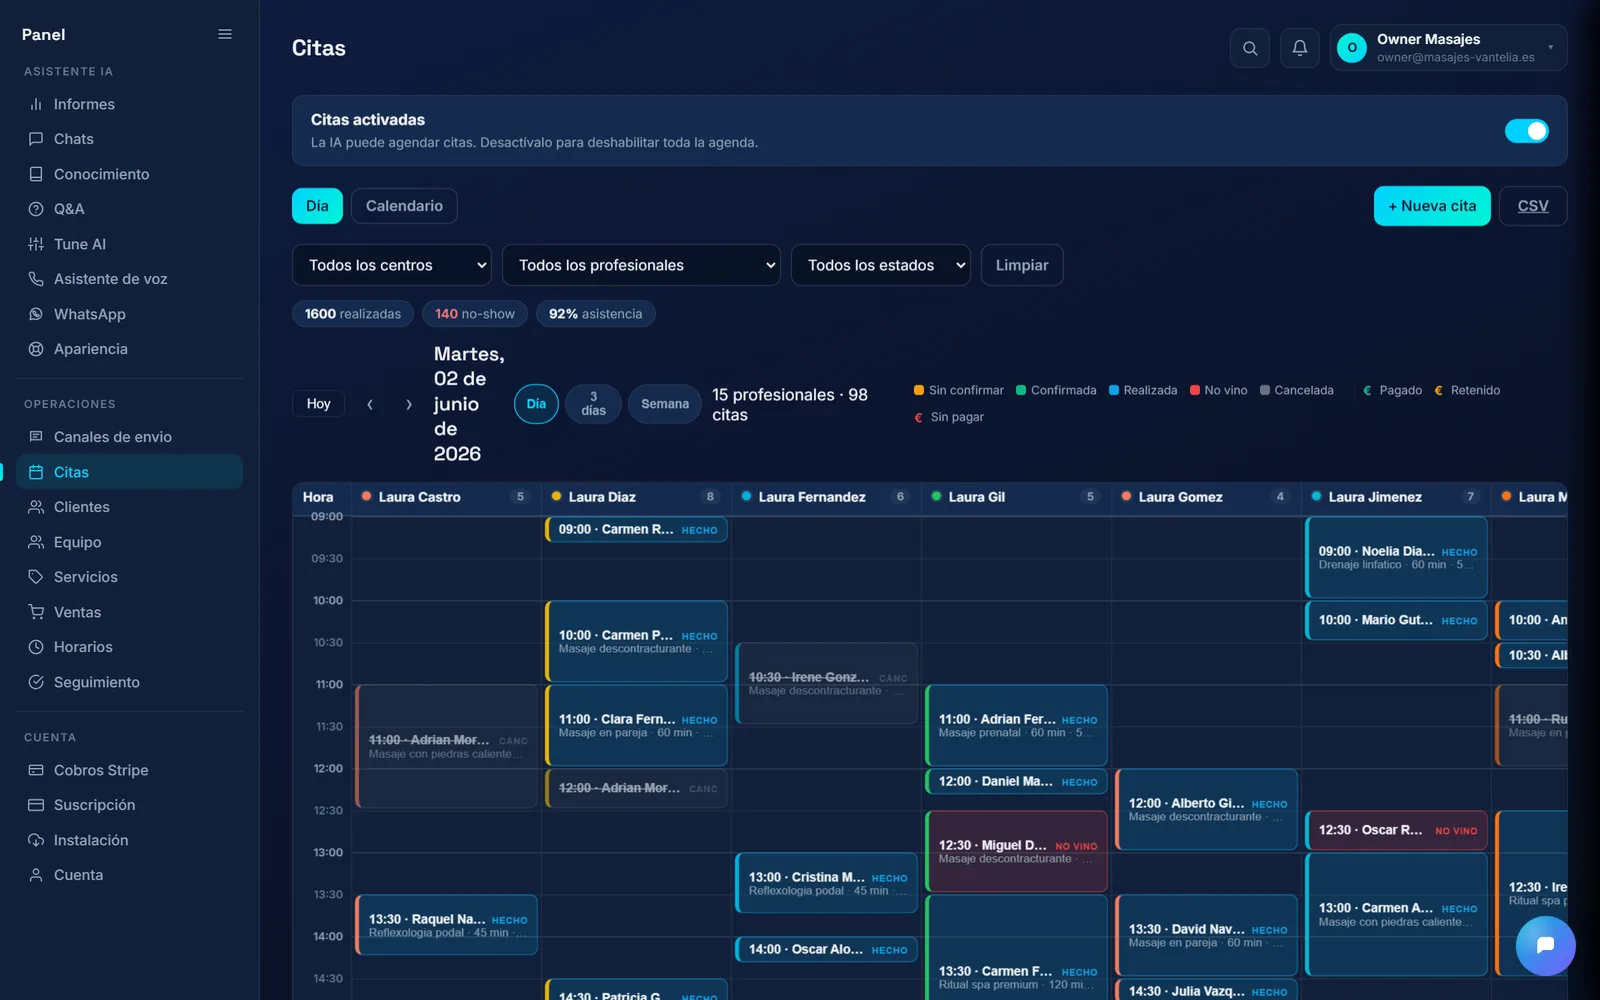
Task: Click the Sin confirmar legend color swatch
Action: [x=919, y=390]
